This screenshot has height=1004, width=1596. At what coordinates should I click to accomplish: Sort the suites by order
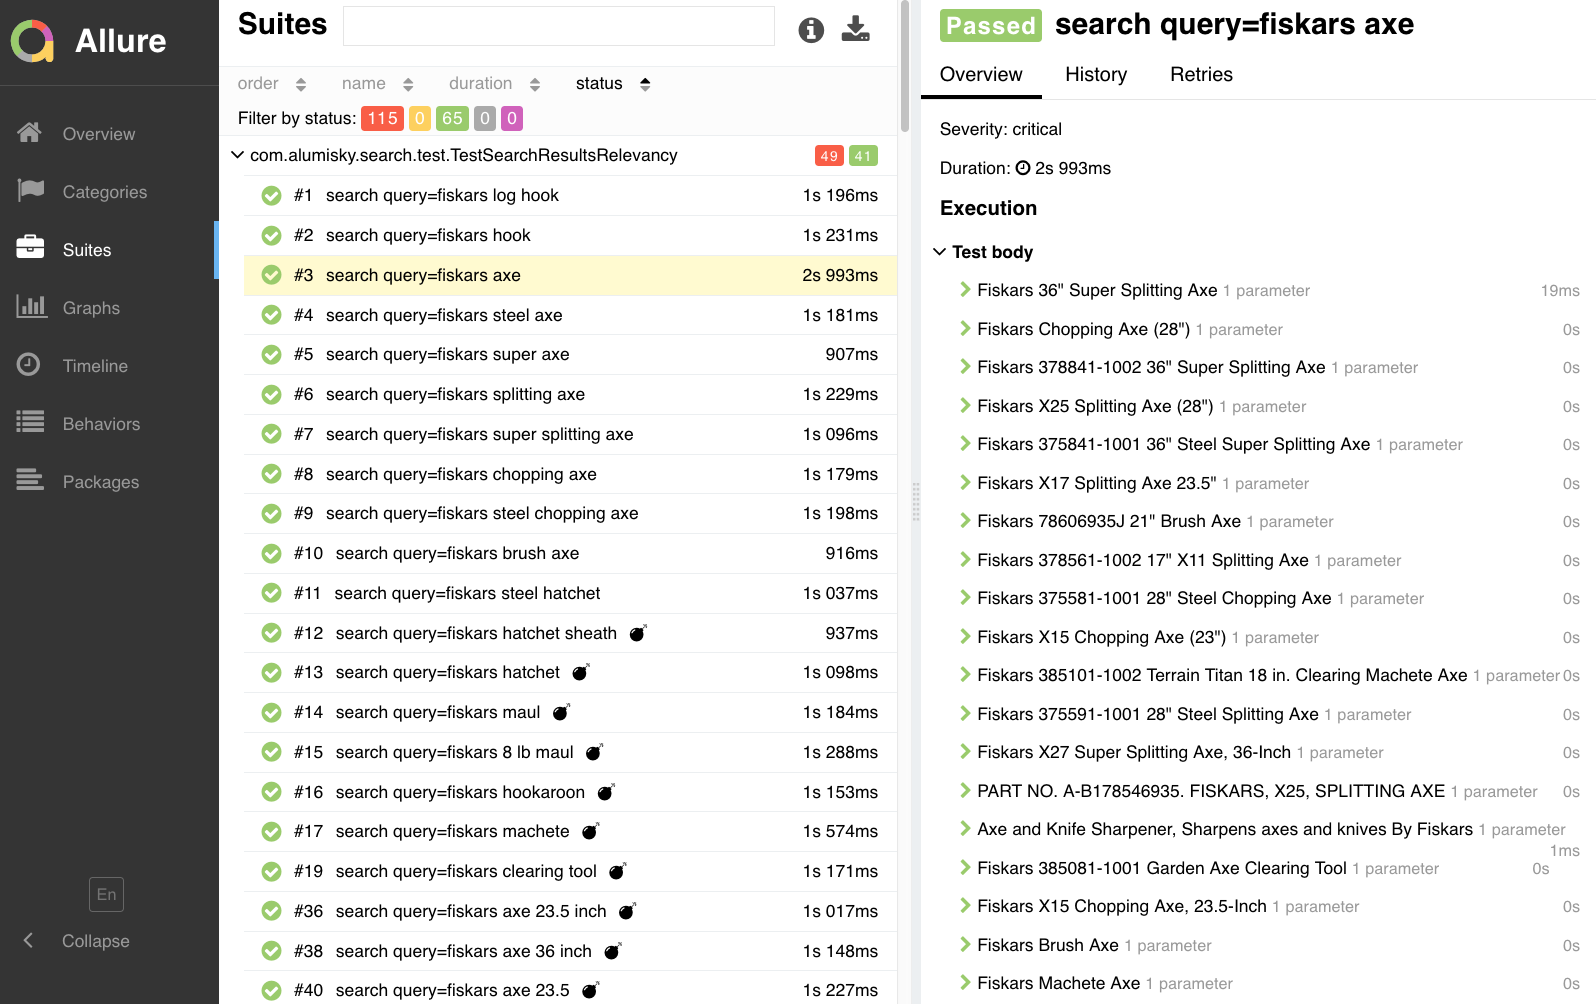pos(272,84)
